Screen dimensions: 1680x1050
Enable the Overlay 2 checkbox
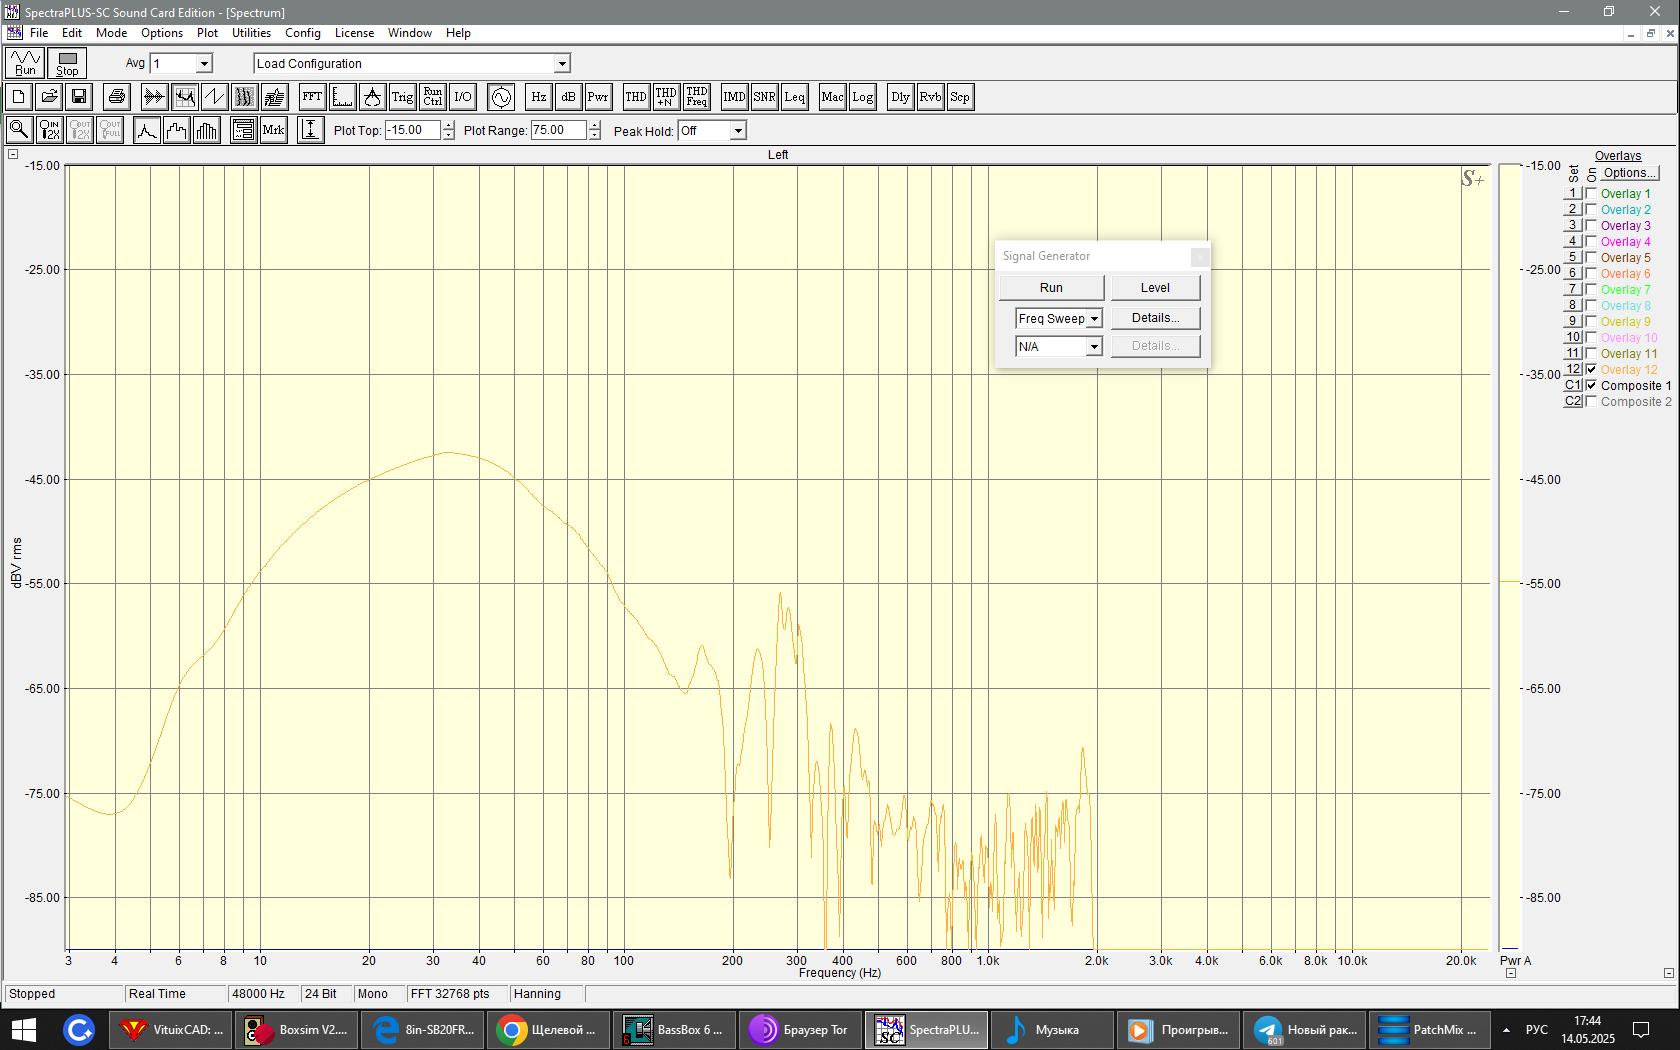point(1591,209)
